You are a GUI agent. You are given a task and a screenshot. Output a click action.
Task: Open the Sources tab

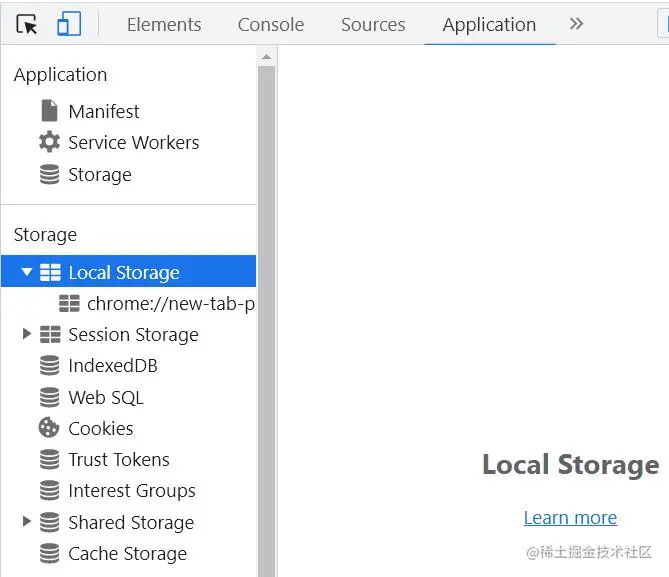[x=373, y=25]
